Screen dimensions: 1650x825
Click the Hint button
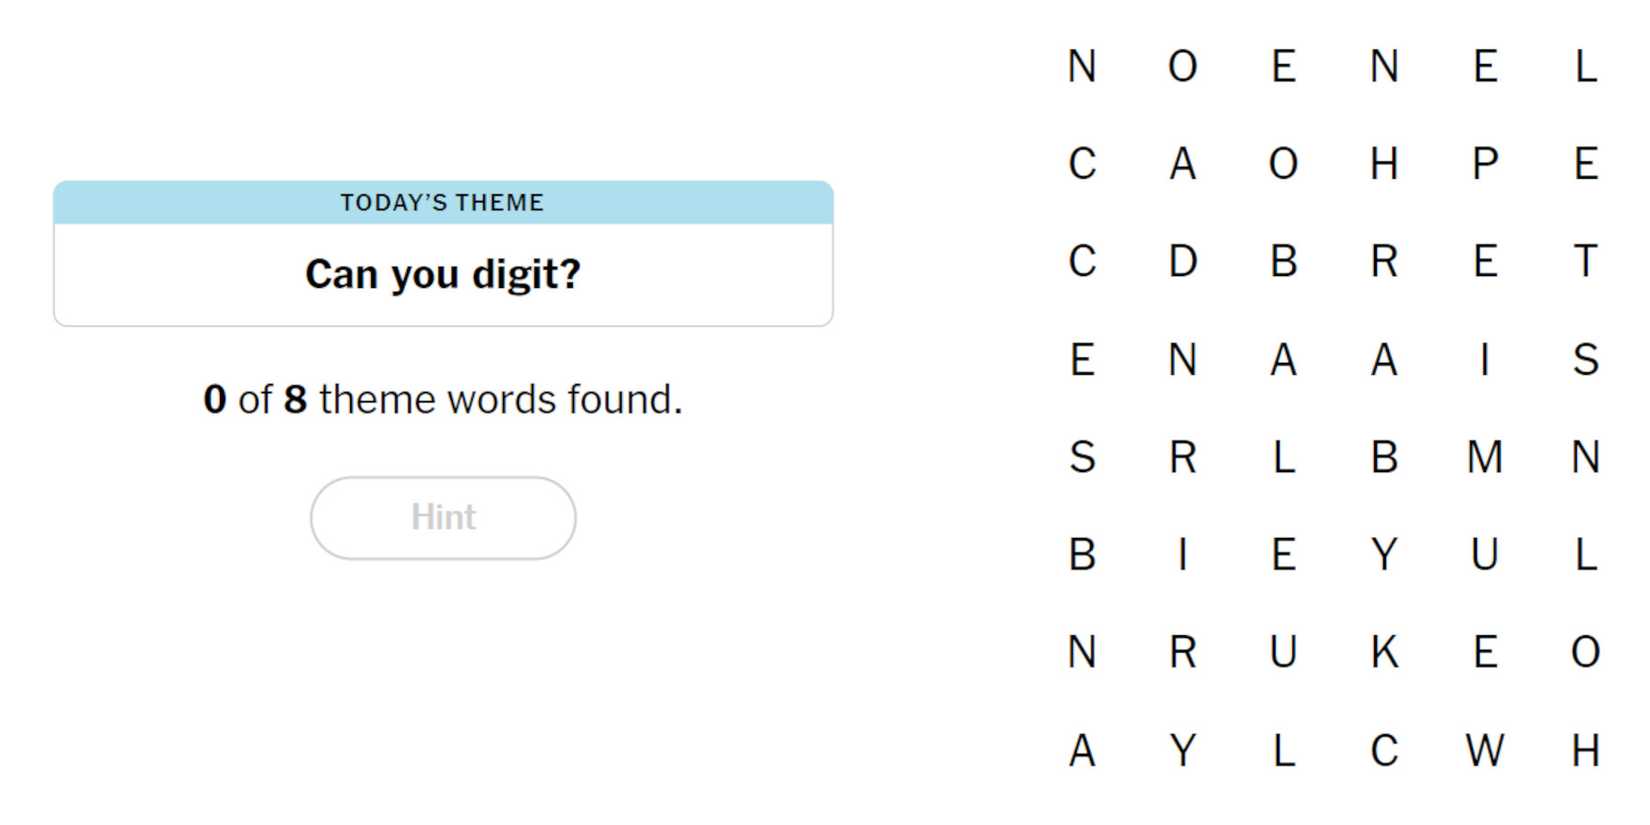(x=443, y=518)
